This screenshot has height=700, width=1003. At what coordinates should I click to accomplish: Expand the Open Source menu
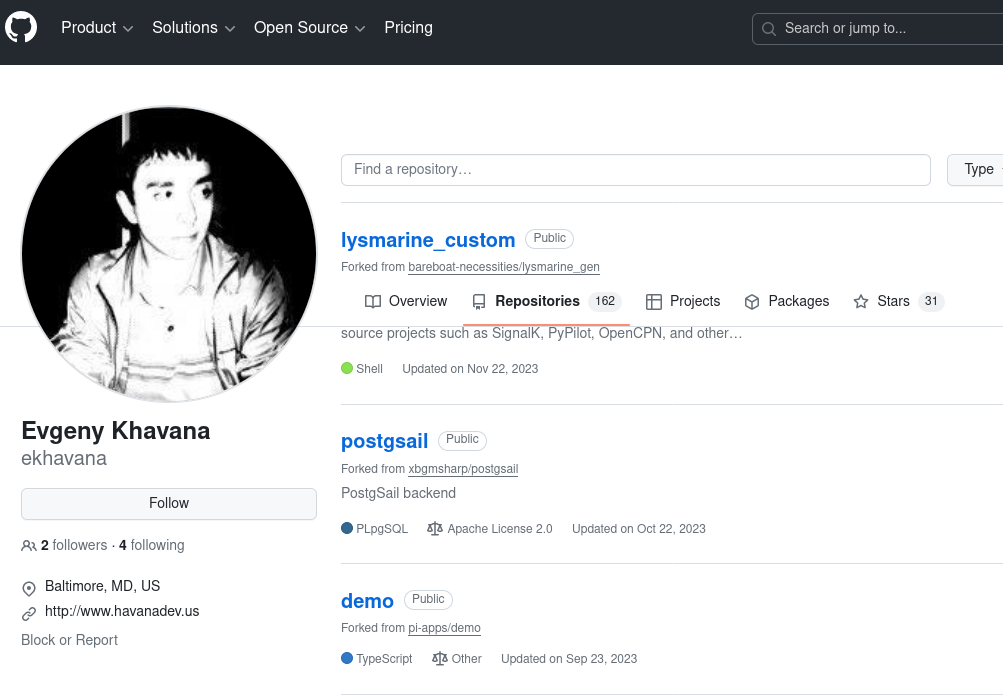[x=309, y=28]
